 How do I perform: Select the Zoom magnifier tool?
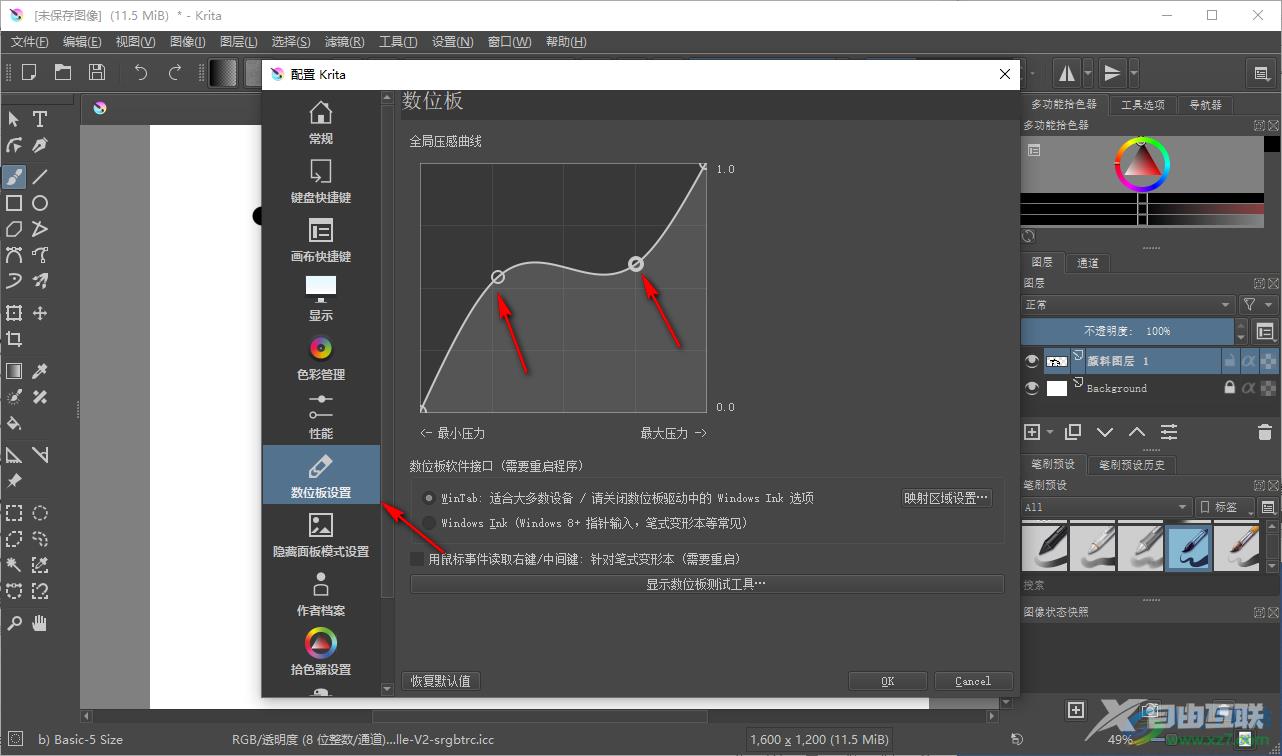point(14,623)
